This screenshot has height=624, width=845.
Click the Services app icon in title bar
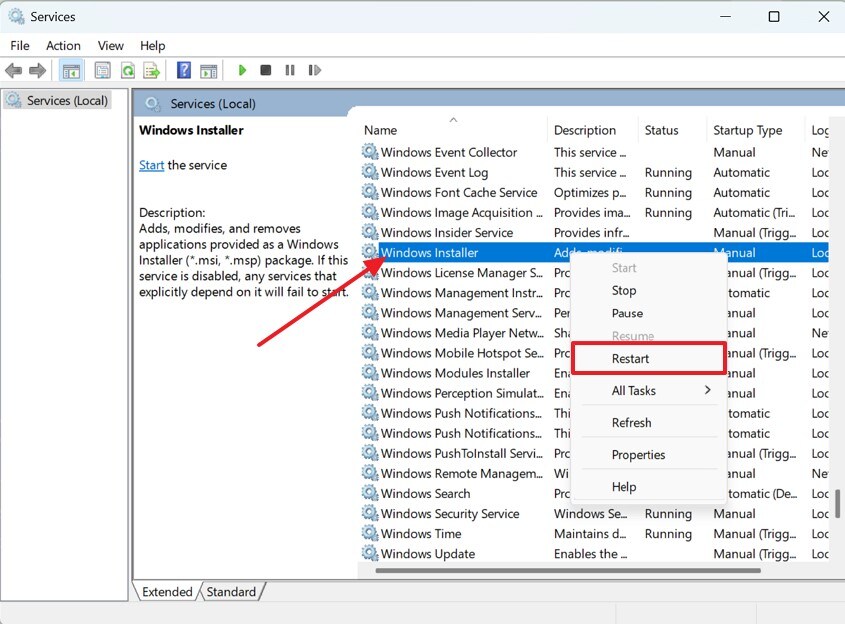tap(16, 16)
